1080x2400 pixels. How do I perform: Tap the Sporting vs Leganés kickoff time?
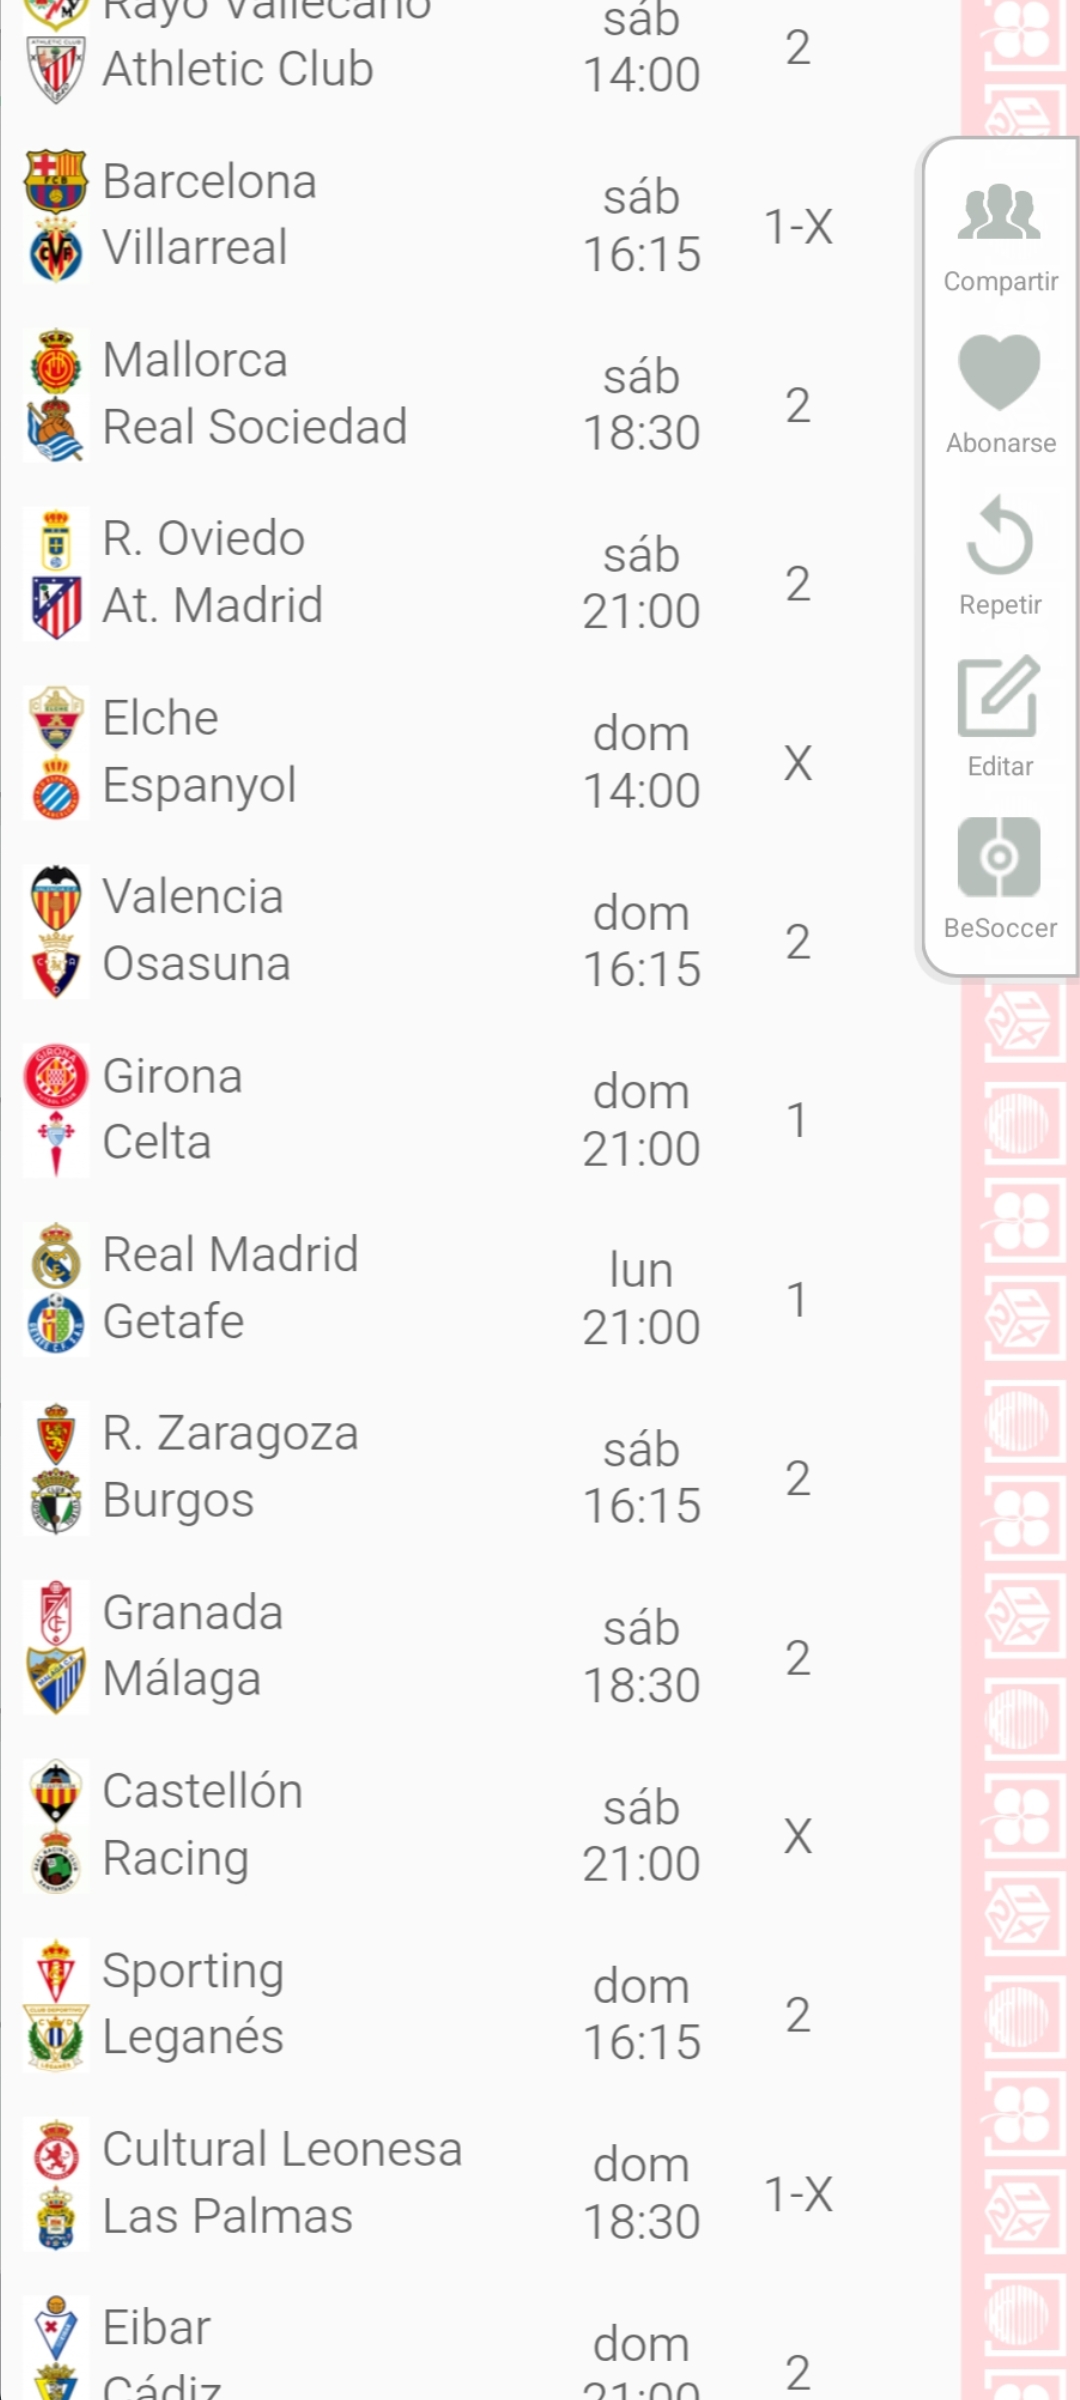coord(641,2014)
